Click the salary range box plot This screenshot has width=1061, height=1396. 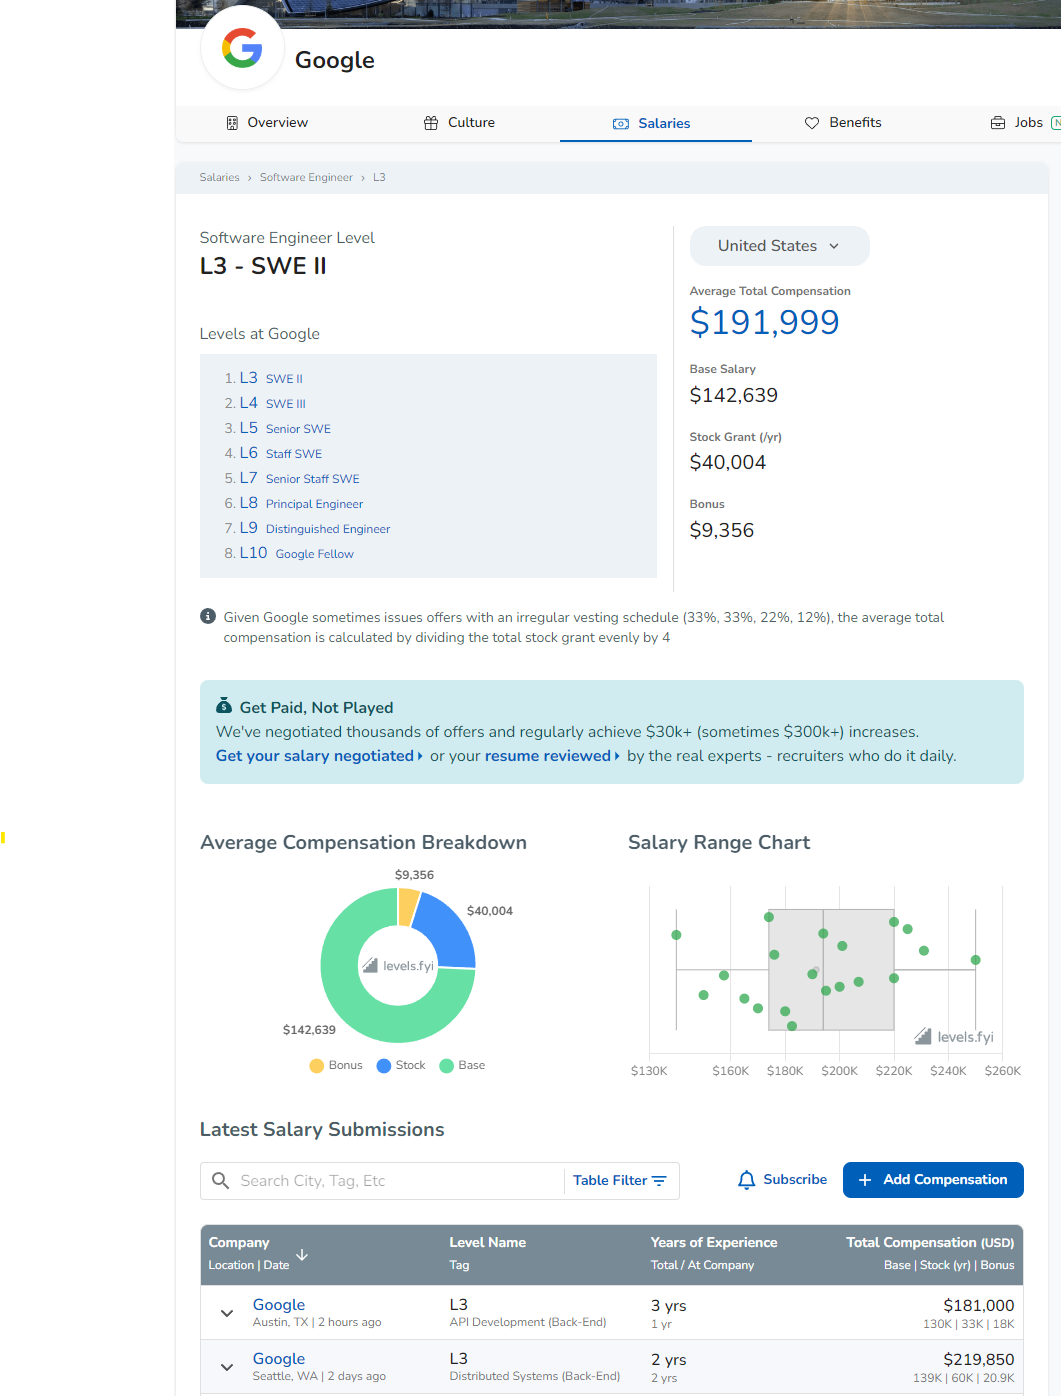coord(830,970)
